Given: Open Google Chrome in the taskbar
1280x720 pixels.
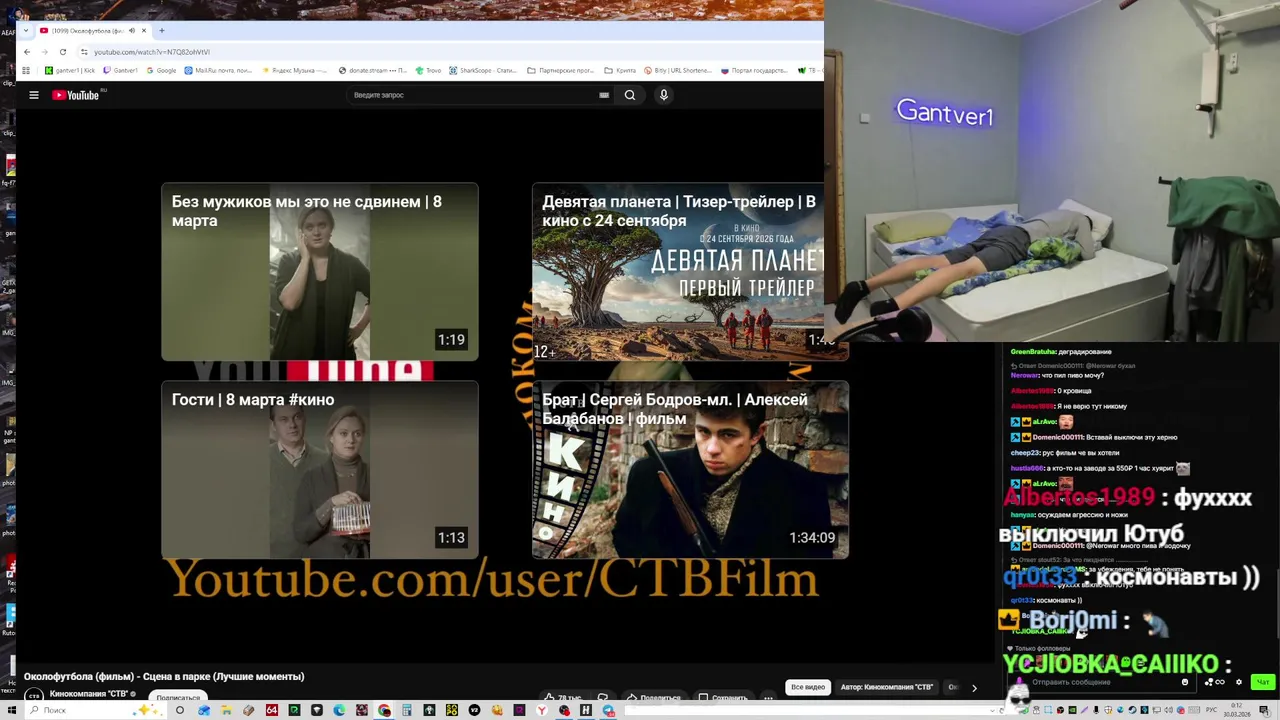Looking at the screenshot, I should pos(384,710).
